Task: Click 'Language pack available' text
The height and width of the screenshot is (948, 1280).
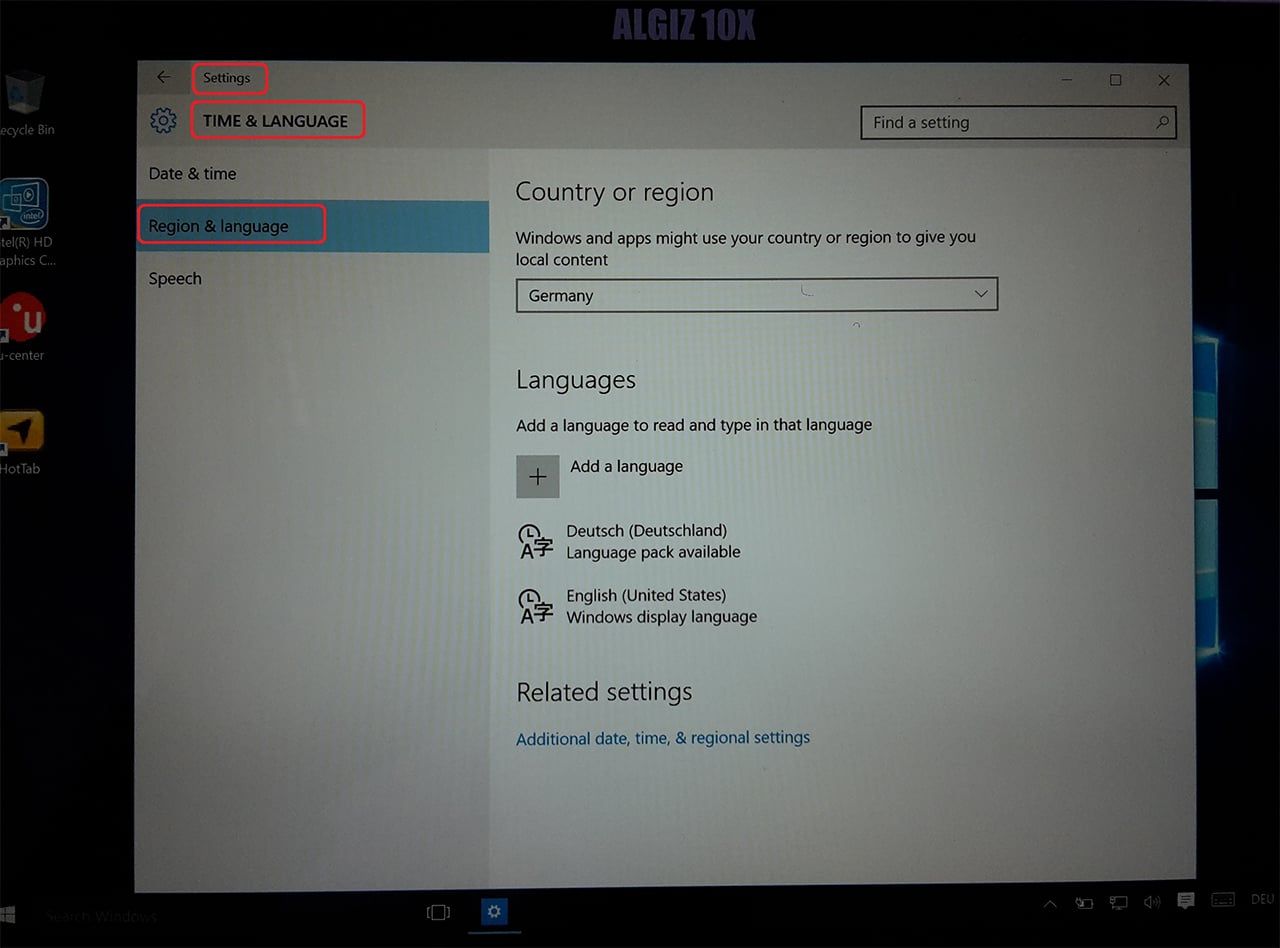Action: point(653,552)
